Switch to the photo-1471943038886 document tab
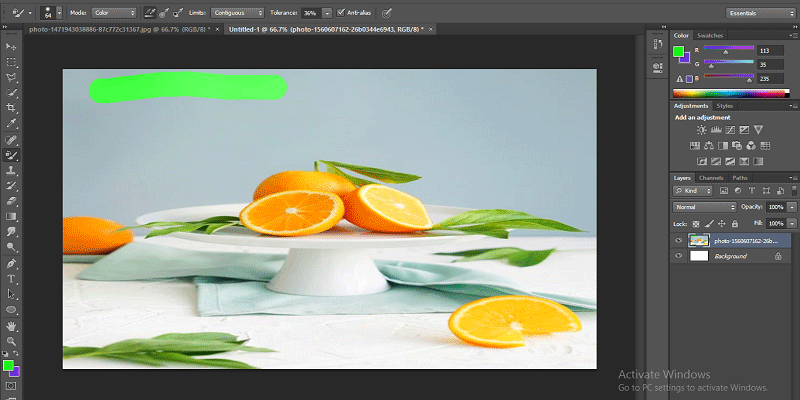This screenshot has width=800, height=400. [118, 30]
